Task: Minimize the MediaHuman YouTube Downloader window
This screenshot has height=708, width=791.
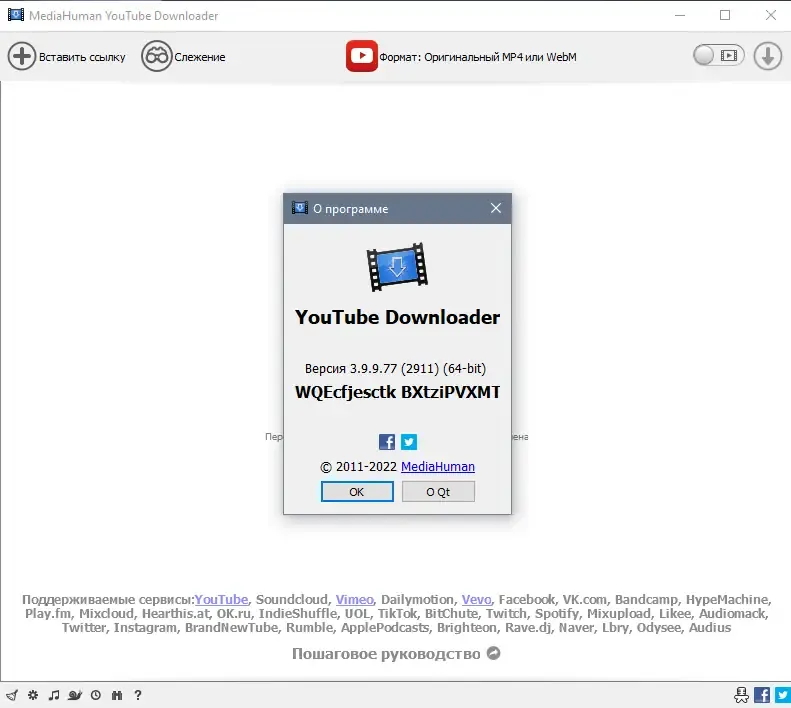Action: click(x=680, y=15)
